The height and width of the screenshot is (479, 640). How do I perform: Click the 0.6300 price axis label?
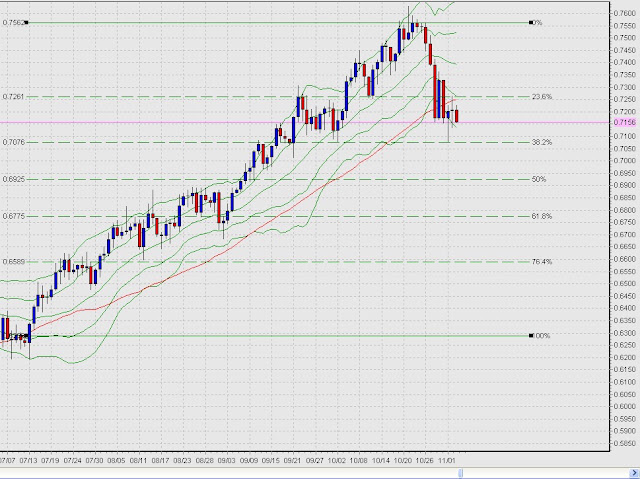[624, 333]
